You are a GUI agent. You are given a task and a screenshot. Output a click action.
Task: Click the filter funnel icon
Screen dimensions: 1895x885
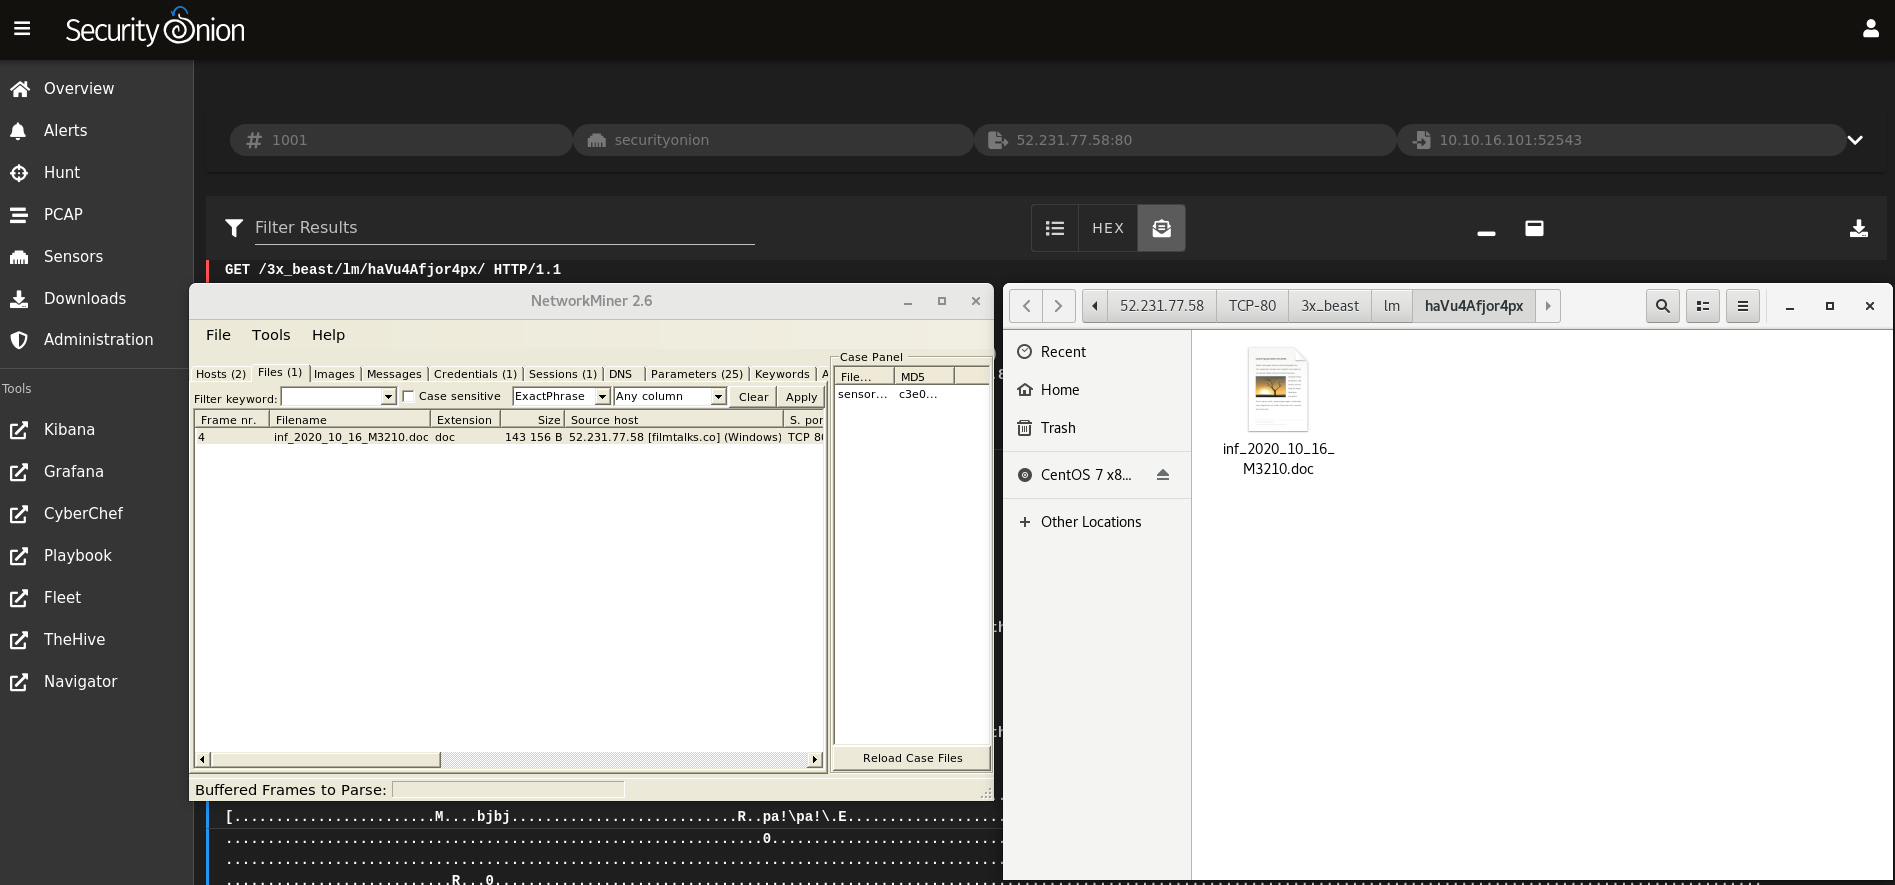click(x=234, y=228)
